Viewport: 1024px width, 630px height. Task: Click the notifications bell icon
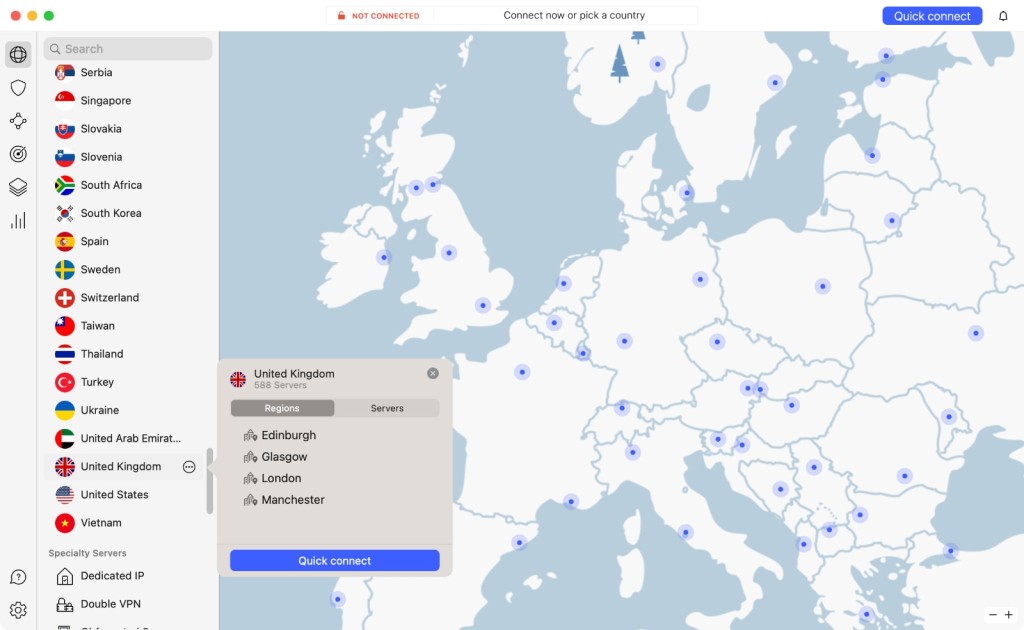click(x=1003, y=16)
